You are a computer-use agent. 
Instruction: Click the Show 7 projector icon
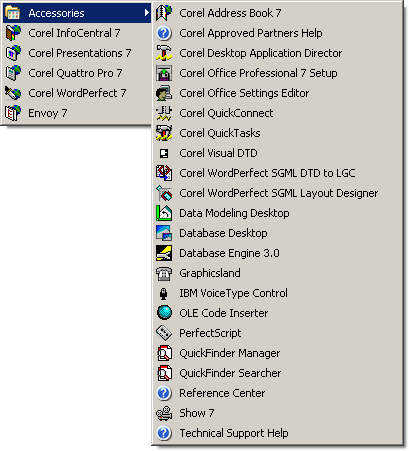(164, 413)
